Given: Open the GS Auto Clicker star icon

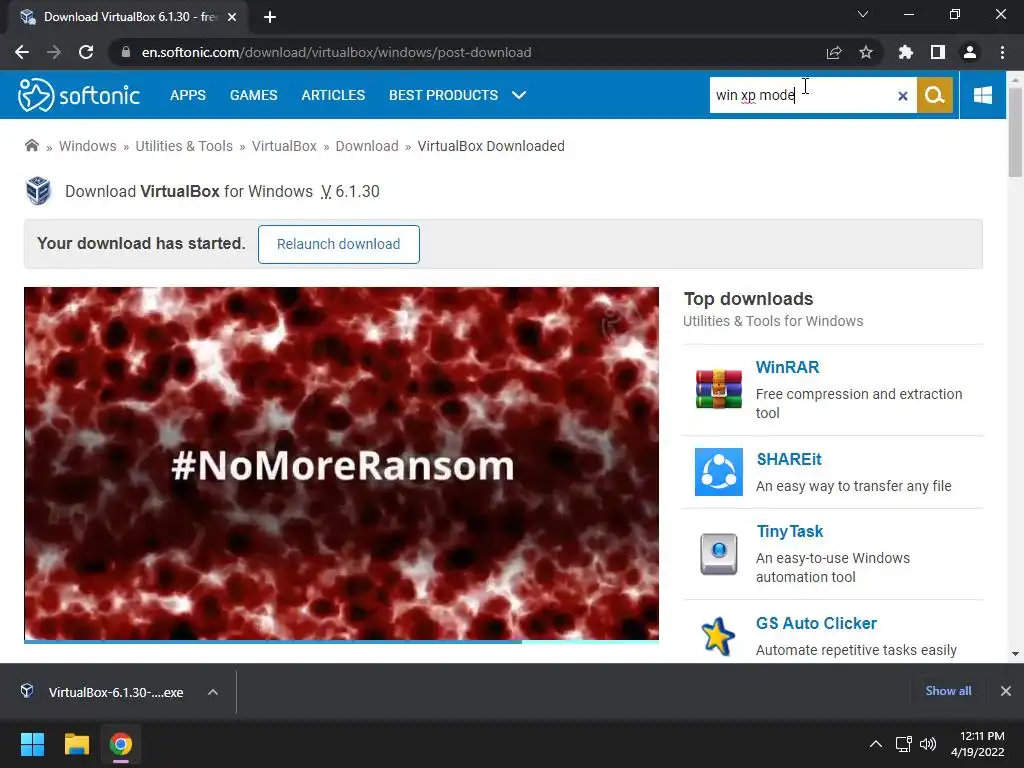Looking at the screenshot, I should 718,635.
